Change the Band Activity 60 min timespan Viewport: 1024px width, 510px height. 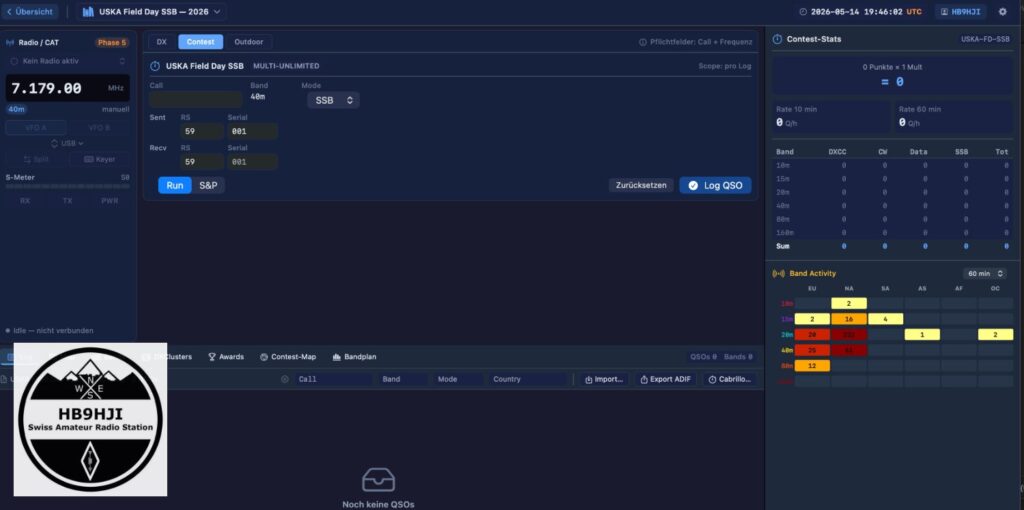coord(984,274)
